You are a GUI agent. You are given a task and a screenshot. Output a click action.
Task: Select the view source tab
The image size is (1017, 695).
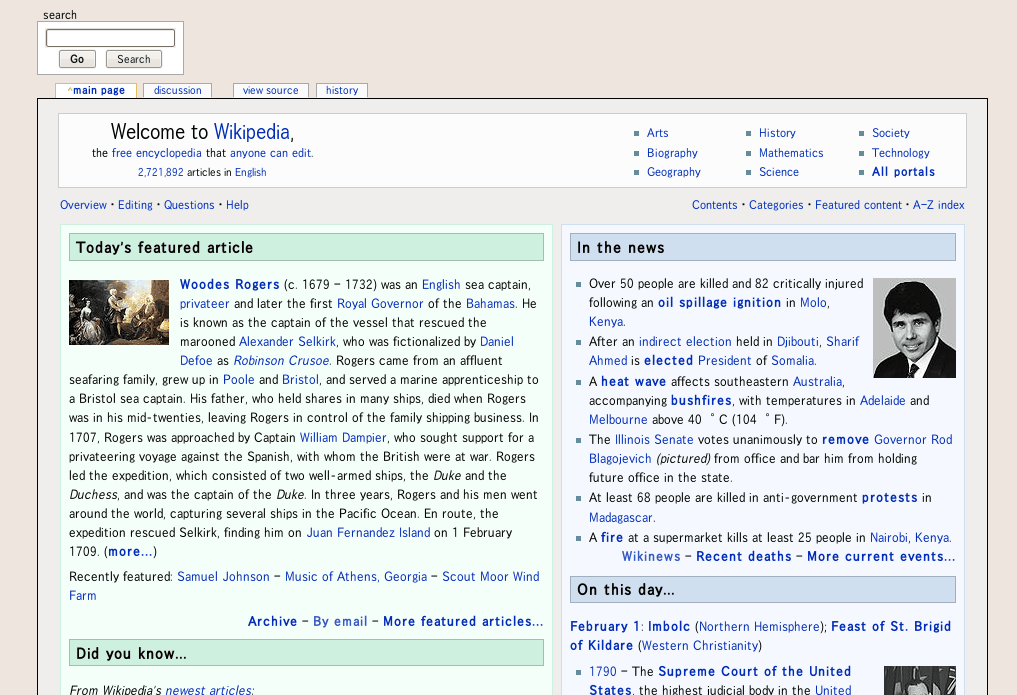click(270, 90)
